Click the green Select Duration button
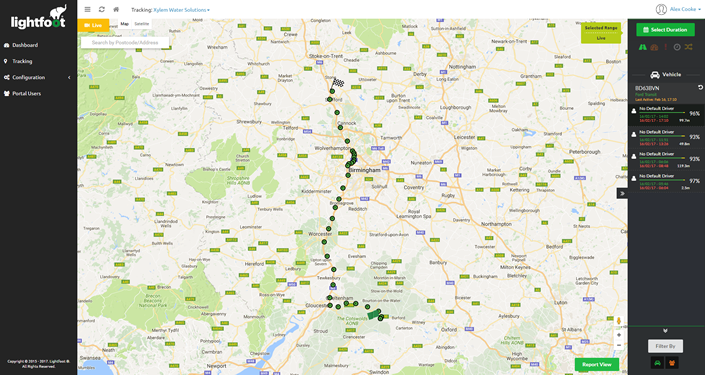The width and height of the screenshot is (705, 375). pos(665,30)
